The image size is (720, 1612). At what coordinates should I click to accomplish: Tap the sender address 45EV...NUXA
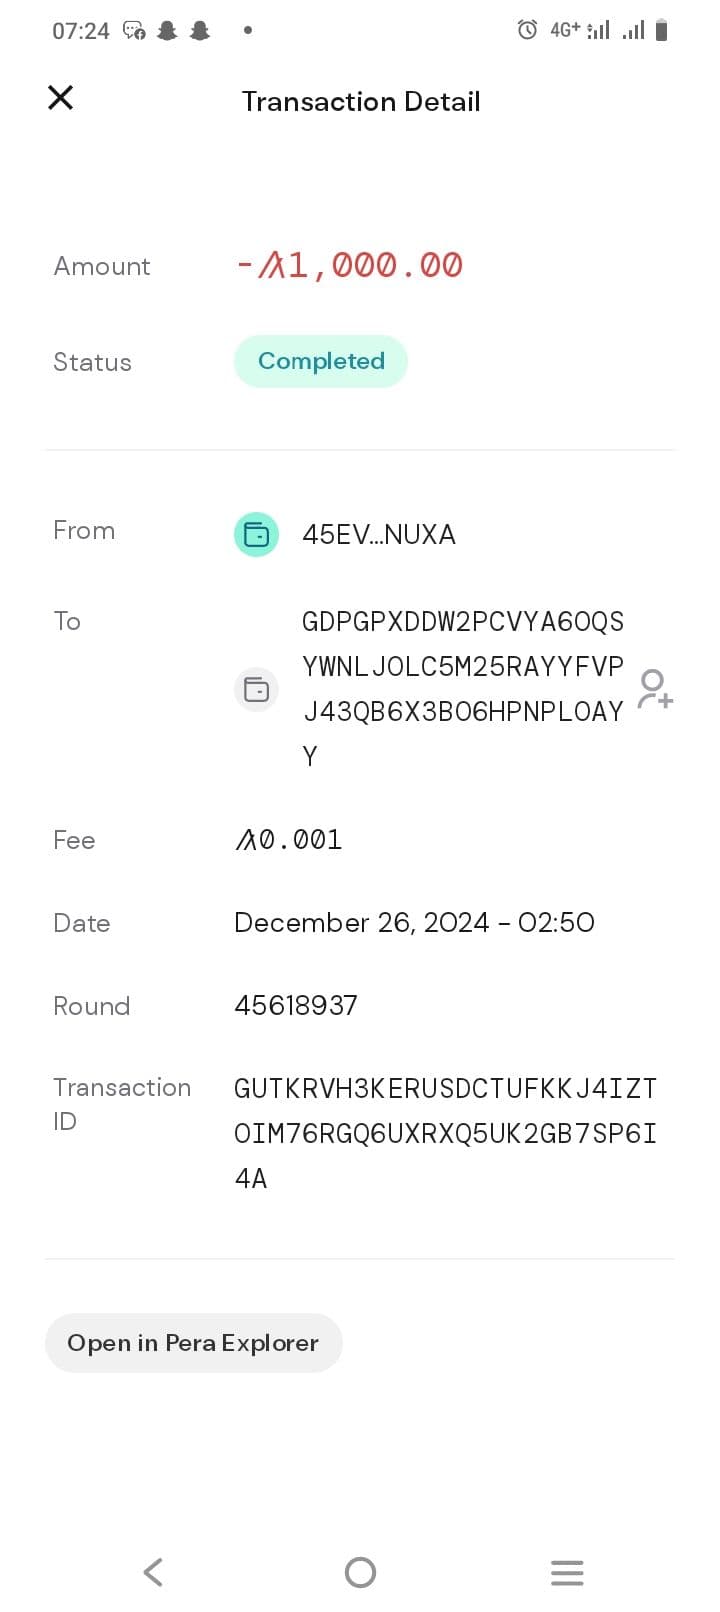pyautogui.click(x=379, y=534)
